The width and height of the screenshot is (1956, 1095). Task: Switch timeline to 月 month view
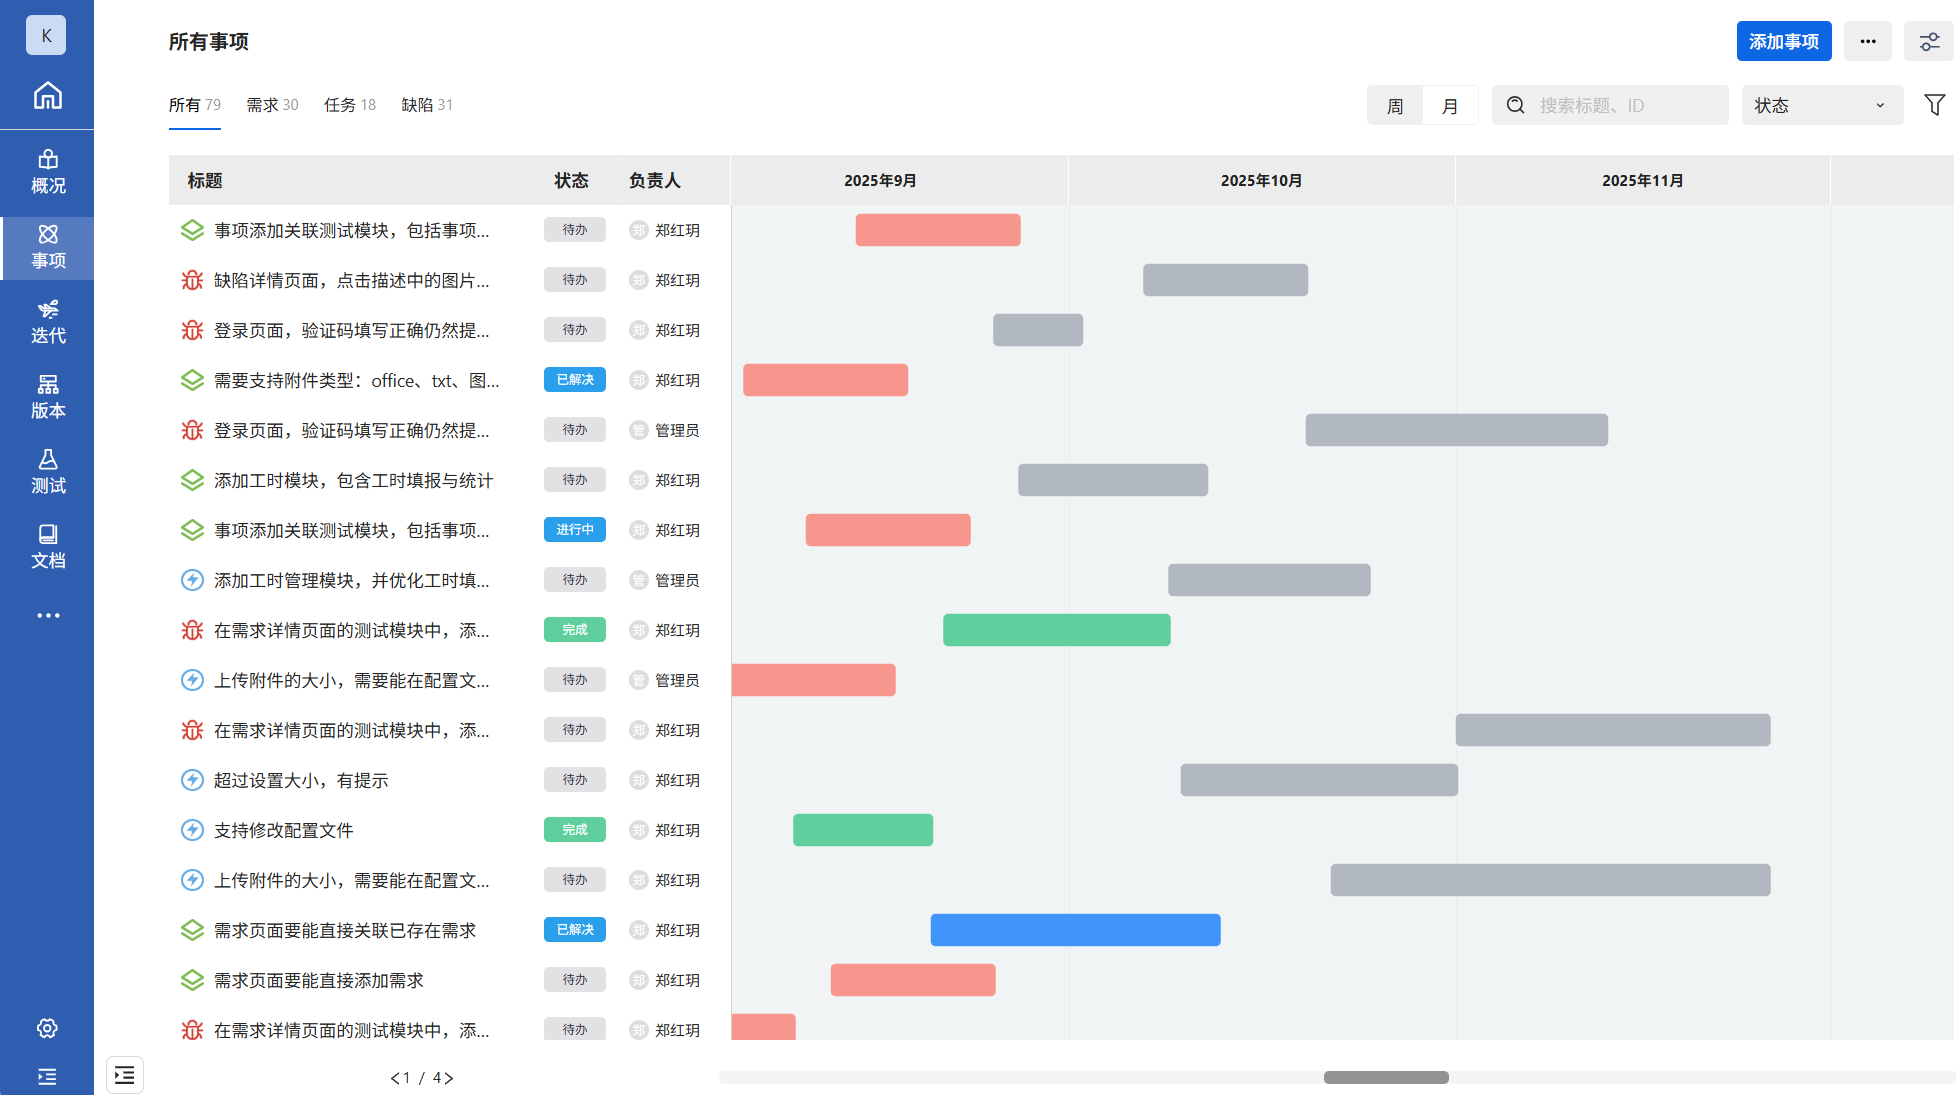coord(1450,106)
